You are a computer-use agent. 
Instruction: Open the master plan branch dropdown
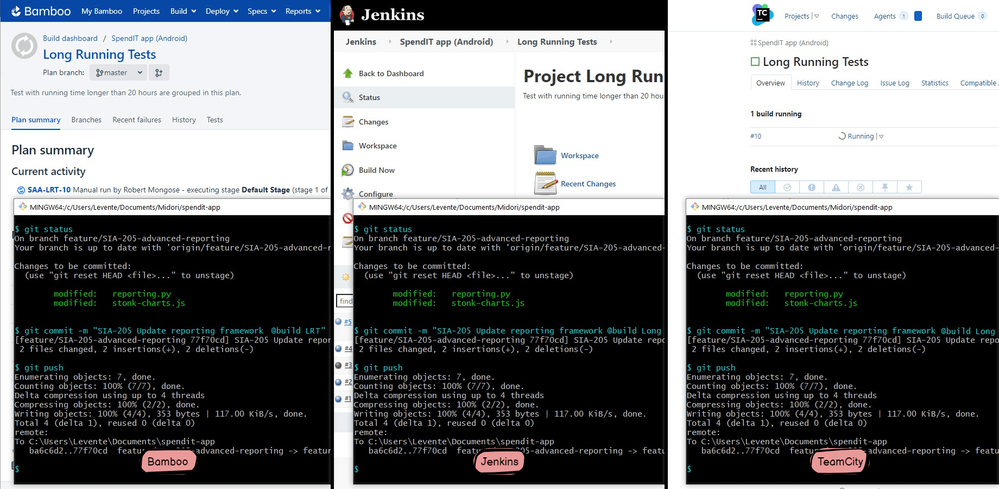pos(118,73)
